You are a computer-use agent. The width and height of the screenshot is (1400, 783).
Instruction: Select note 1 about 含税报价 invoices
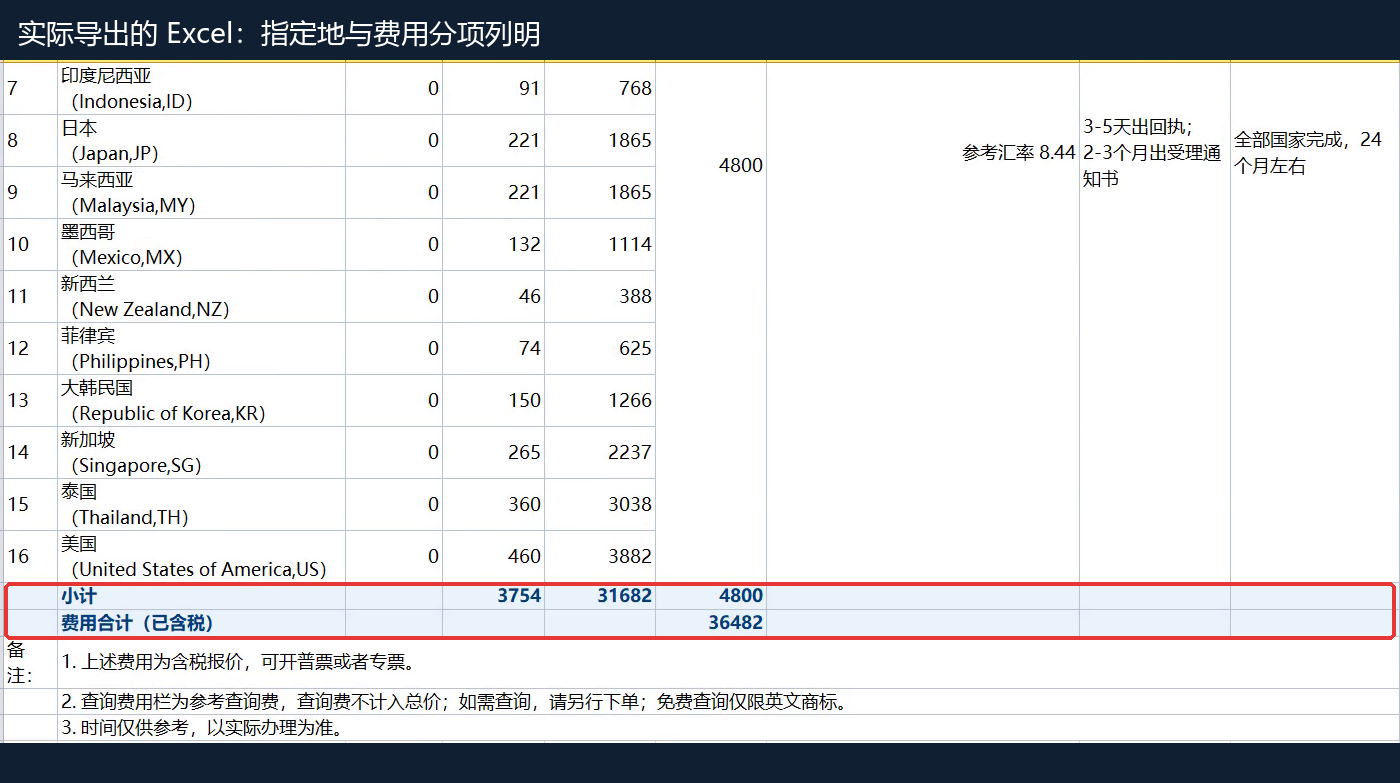[x=728, y=662]
